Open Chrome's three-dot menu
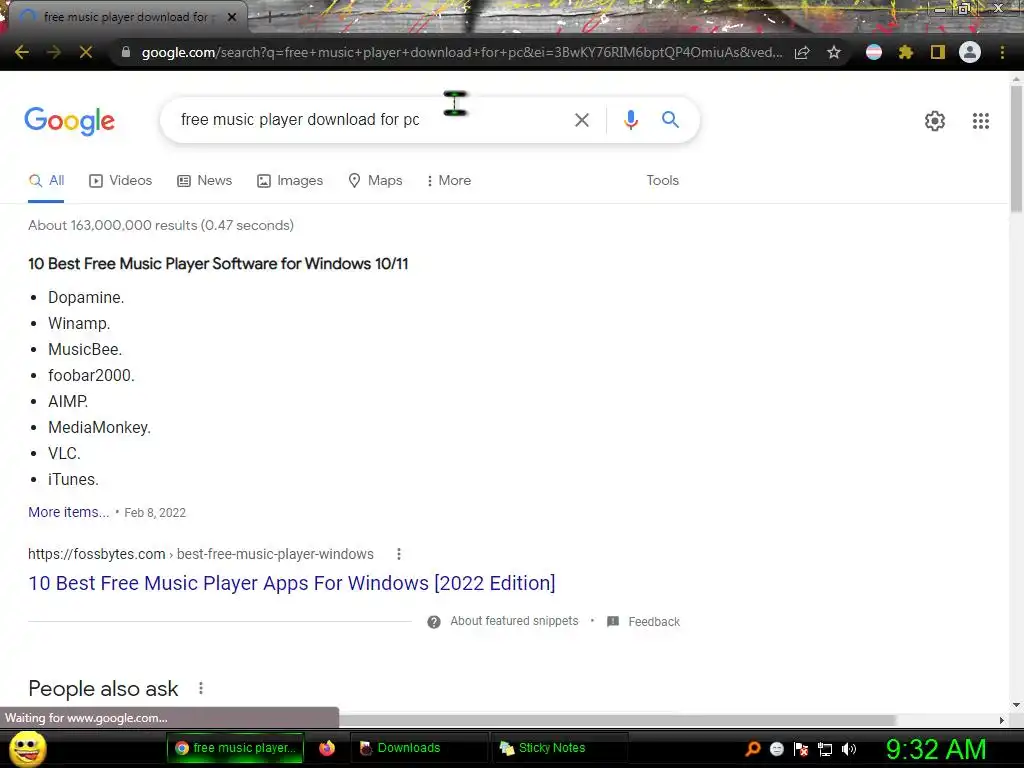1024x768 pixels. click(x=1002, y=52)
